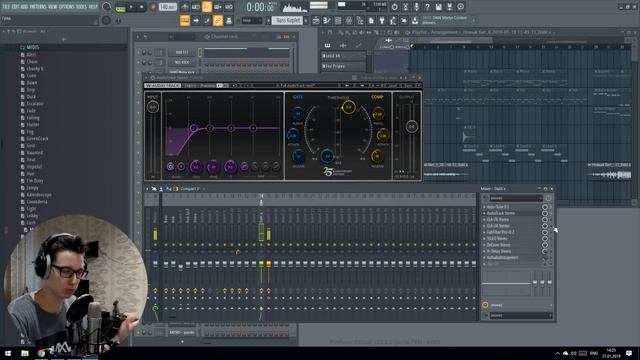Open the Channel rack view icon
This screenshot has height=360, width=640.
(x=338, y=20)
